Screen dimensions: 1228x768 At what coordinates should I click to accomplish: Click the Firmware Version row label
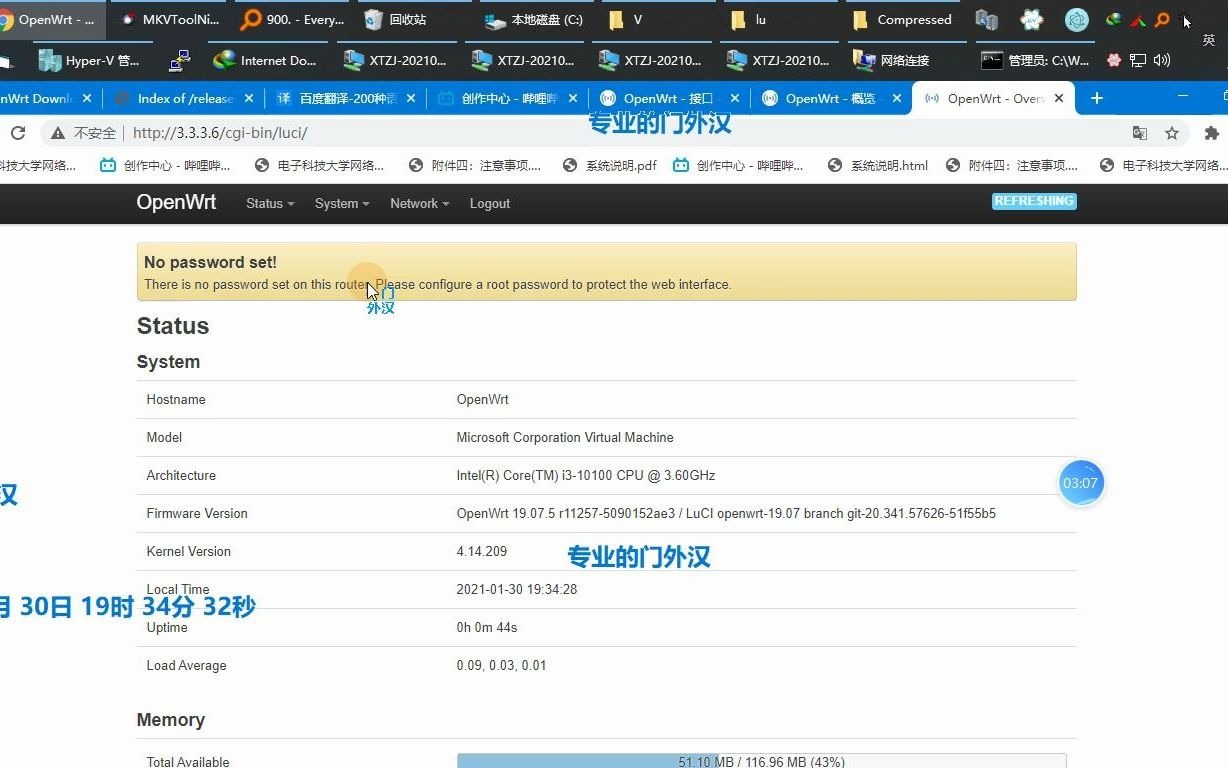click(x=197, y=513)
